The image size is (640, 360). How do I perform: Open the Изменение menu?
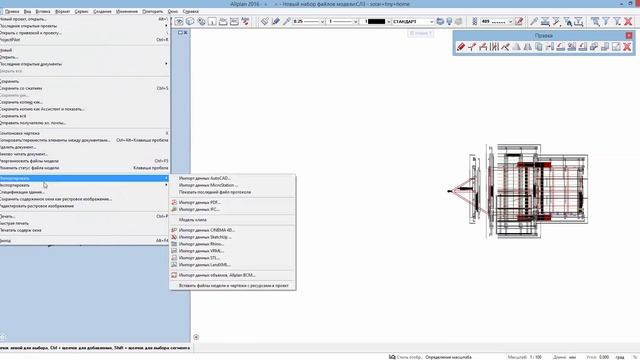(127, 11)
